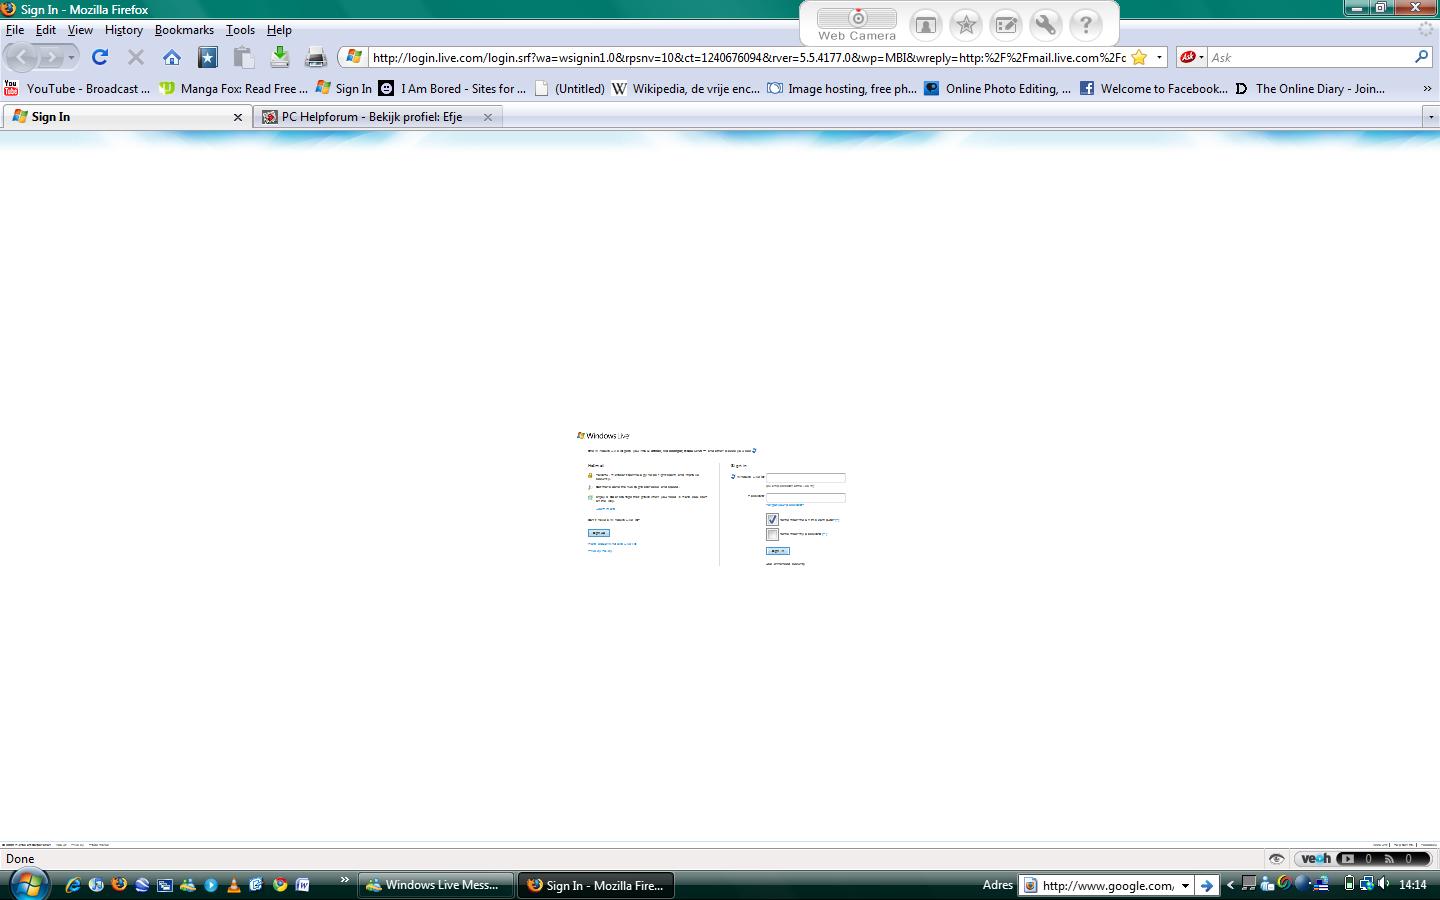Image resolution: width=1440 pixels, height=900 pixels.
Task: Launch Google Chrome from Quick Launch
Action: pyautogui.click(x=280, y=885)
